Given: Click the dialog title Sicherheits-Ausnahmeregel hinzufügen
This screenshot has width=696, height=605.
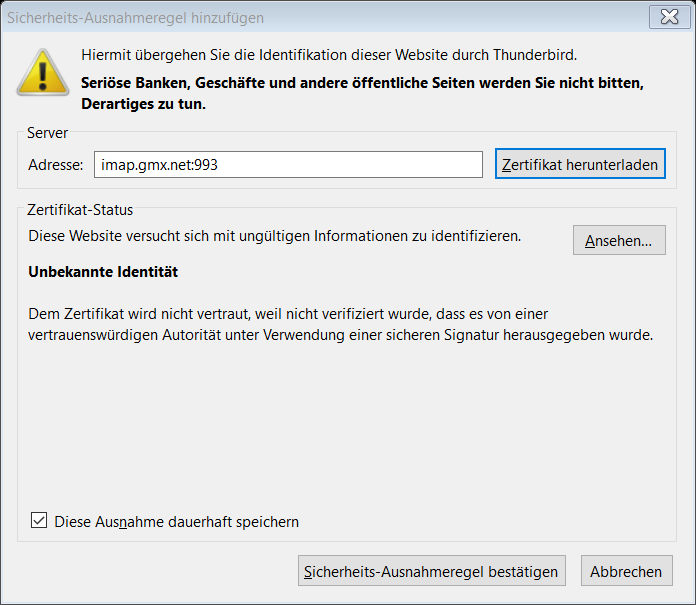Looking at the screenshot, I should pyautogui.click(x=135, y=18).
